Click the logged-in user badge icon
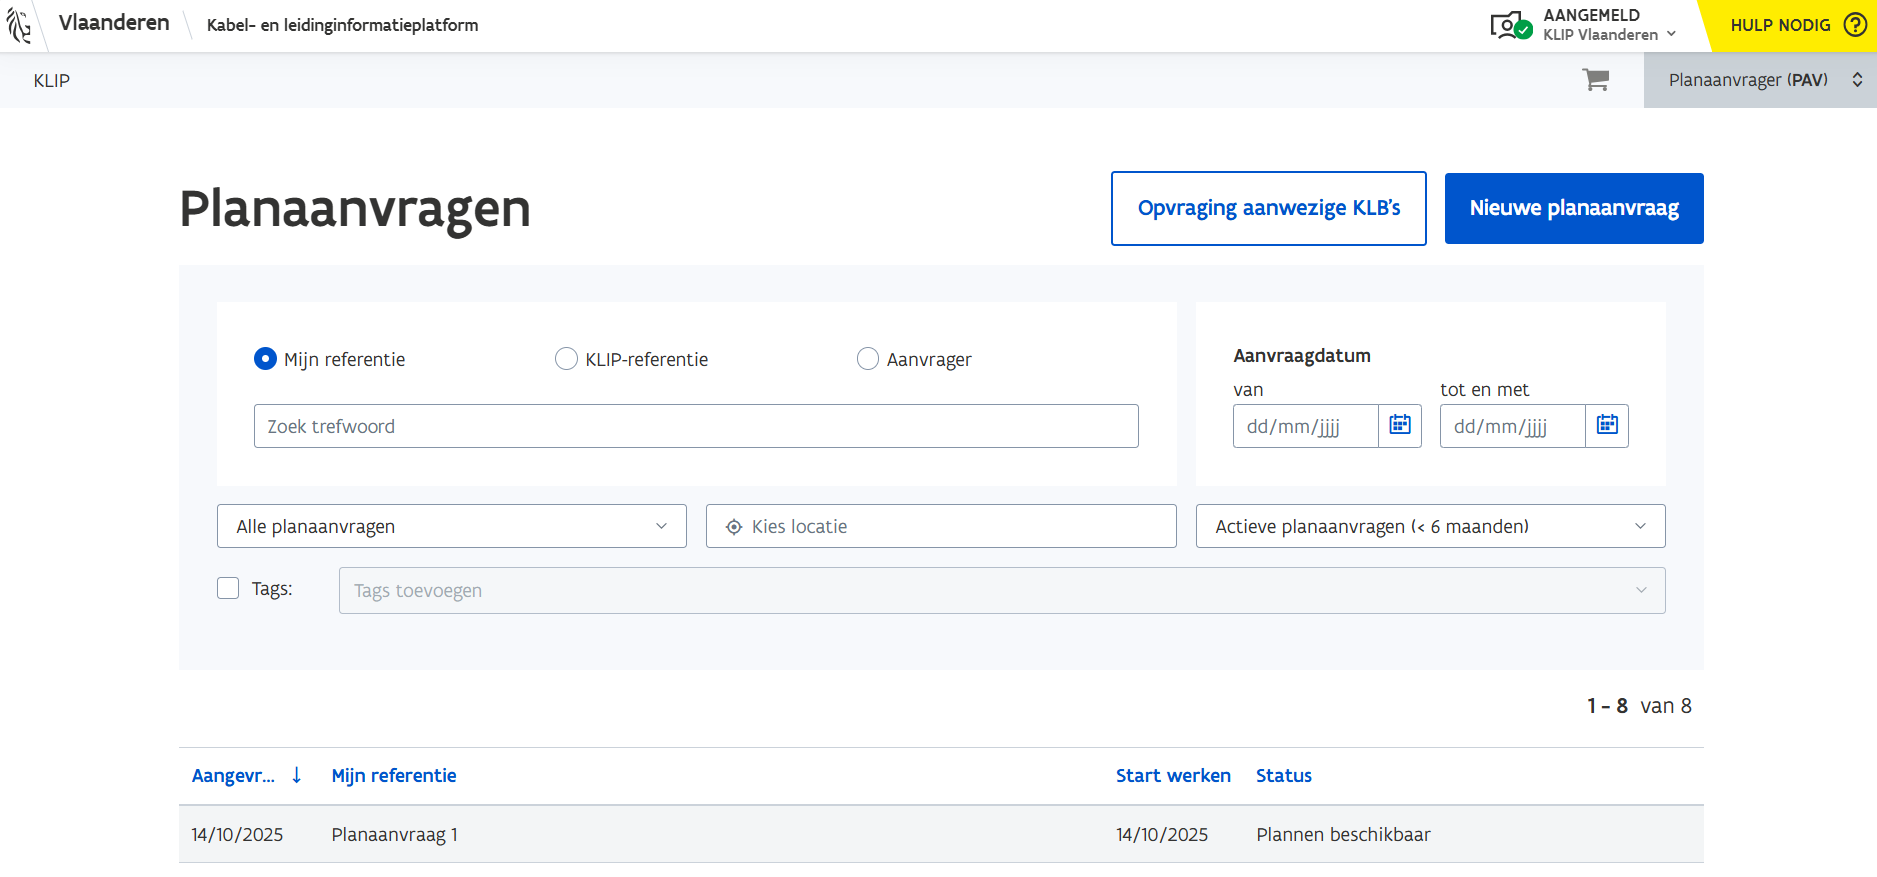The image size is (1877, 877). [x=1509, y=25]
